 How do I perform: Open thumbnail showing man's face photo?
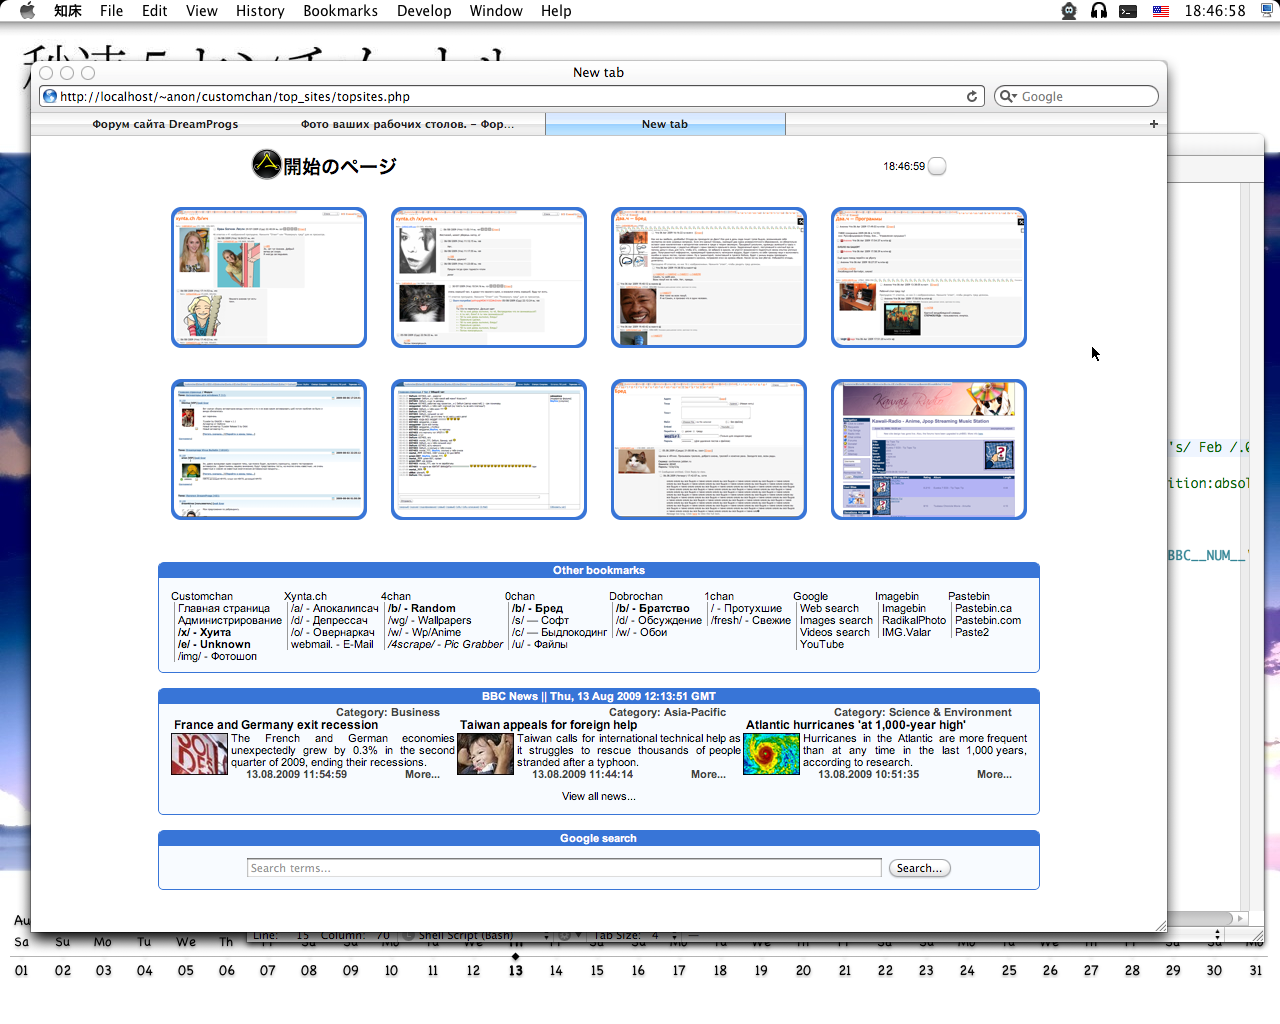coord(709,277)
